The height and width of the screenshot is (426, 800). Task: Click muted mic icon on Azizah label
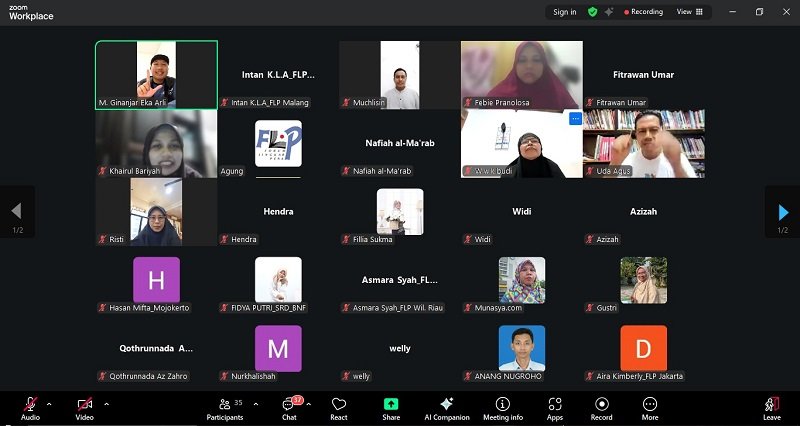coord(590,239)
